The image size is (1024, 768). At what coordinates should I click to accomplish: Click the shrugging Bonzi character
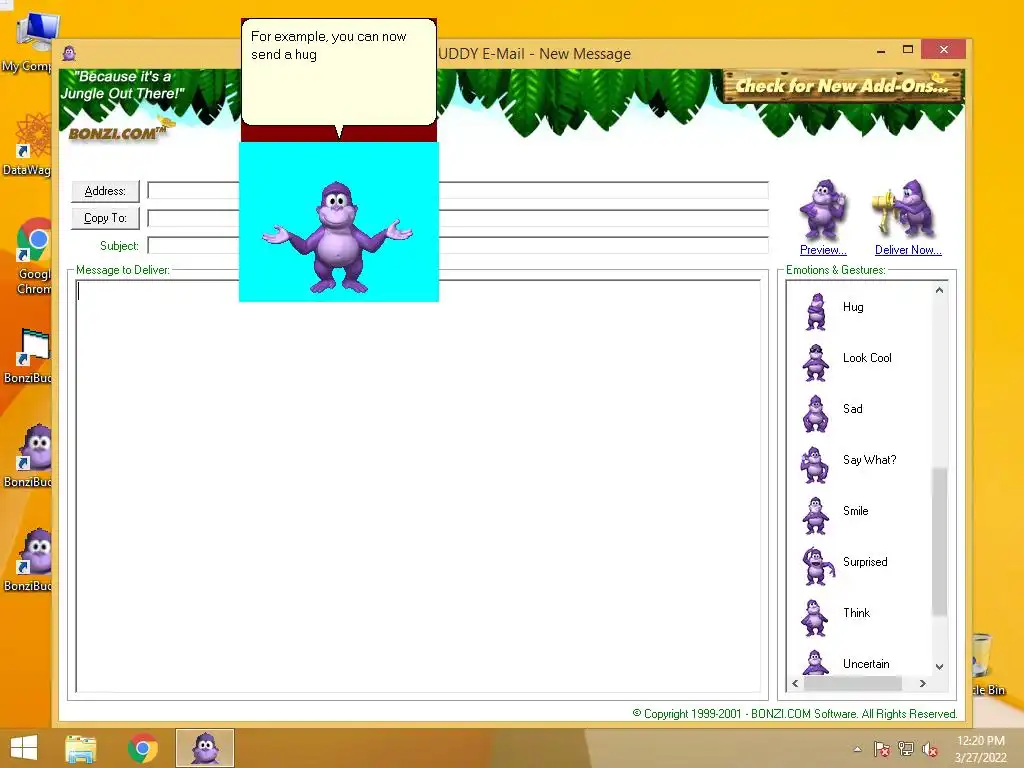[x=338, y=237]
